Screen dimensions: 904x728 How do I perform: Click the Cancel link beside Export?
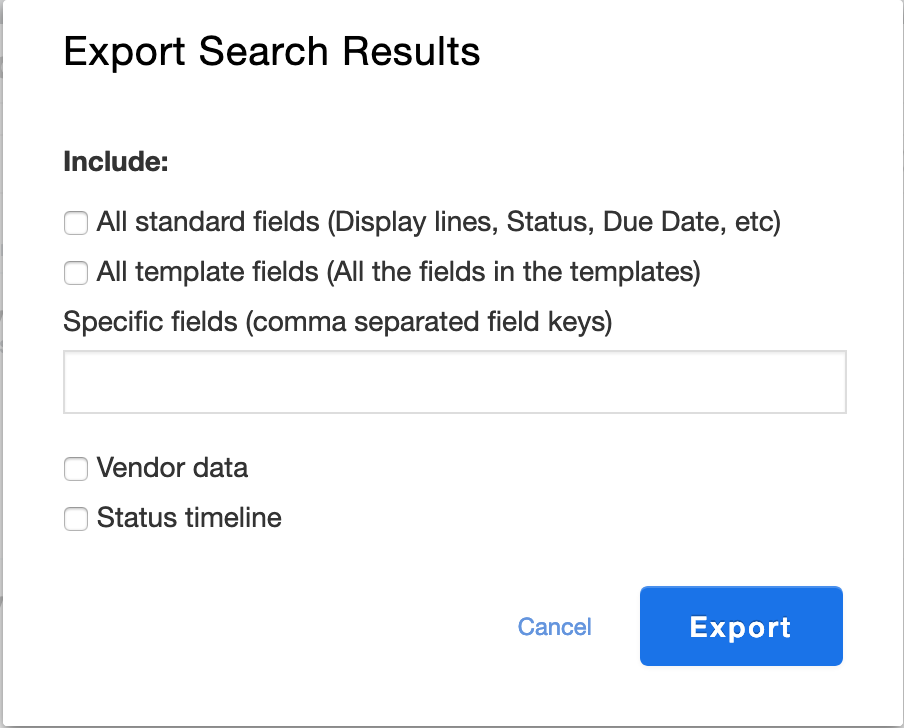[x=555, y=627]
